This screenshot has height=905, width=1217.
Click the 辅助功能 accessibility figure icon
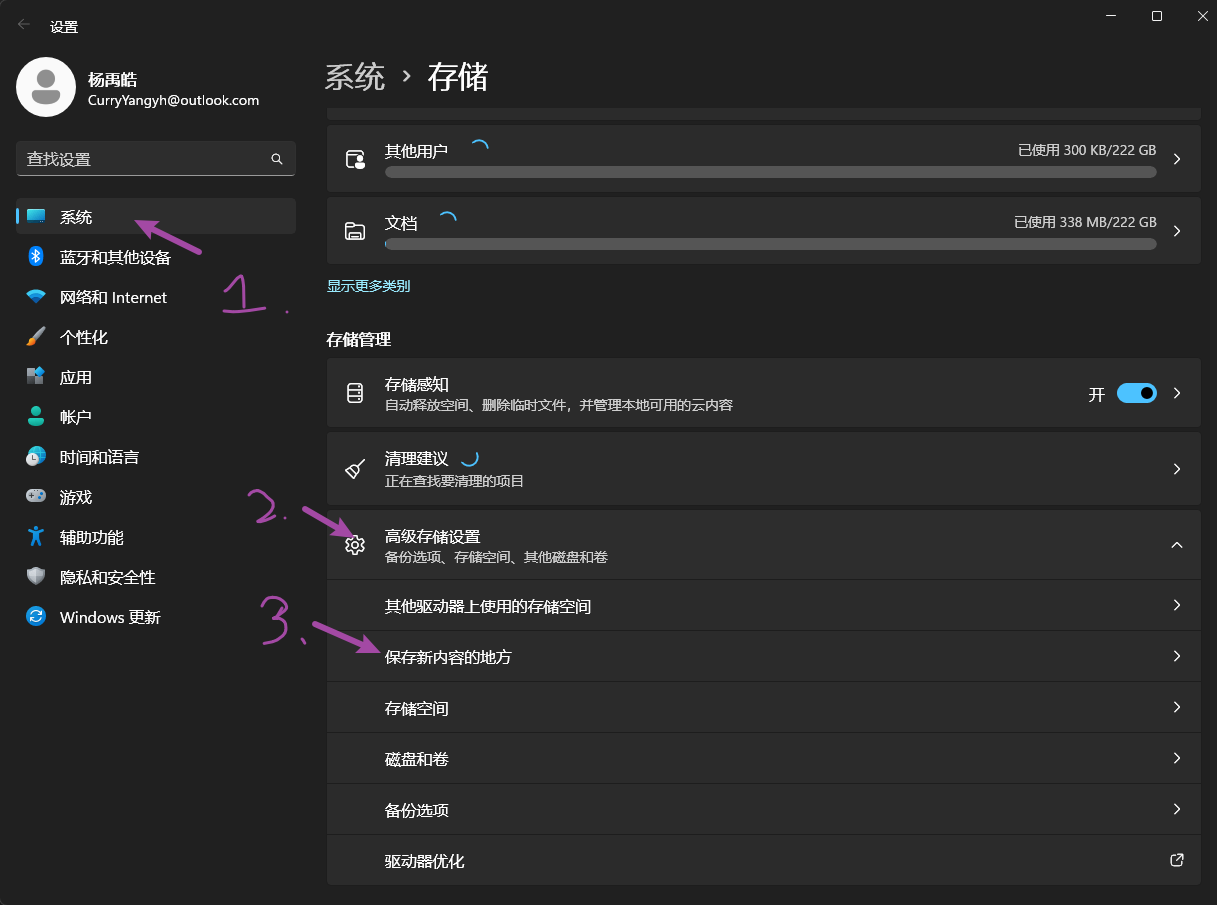click(36, 537)
